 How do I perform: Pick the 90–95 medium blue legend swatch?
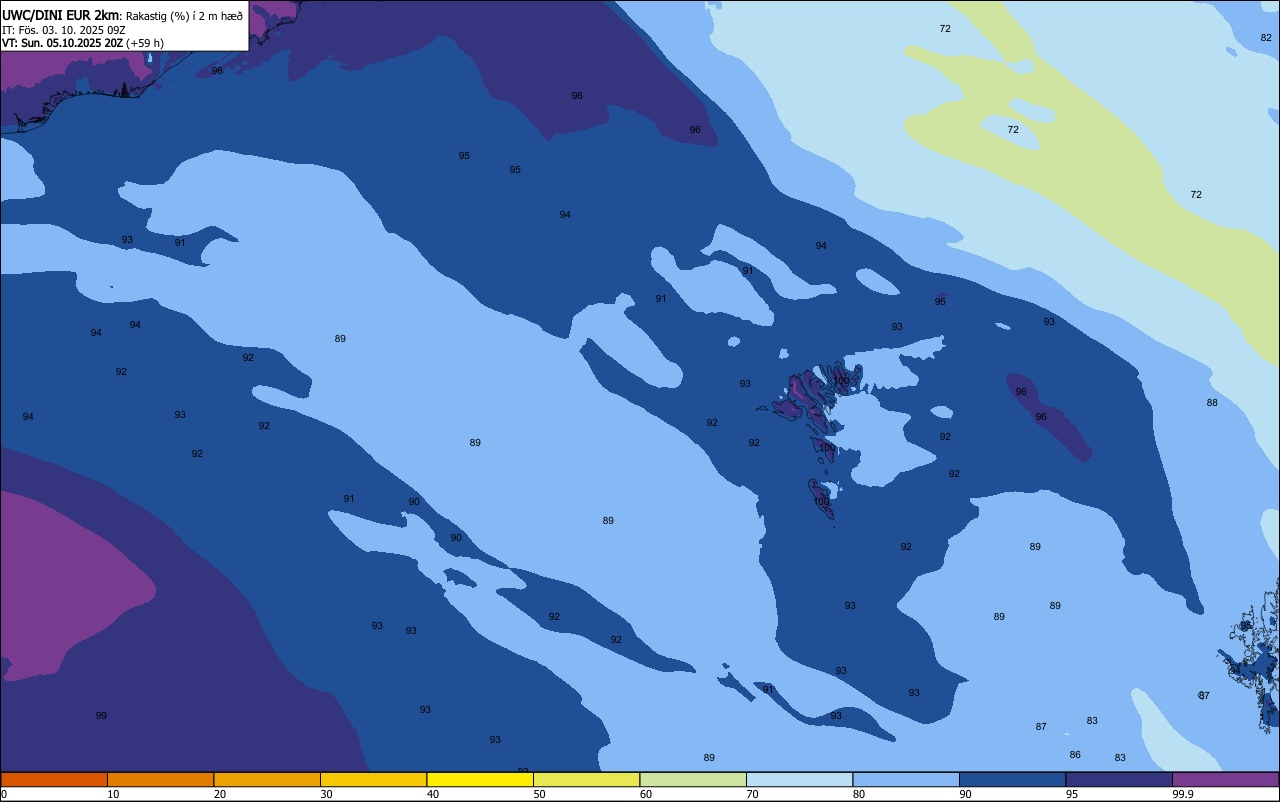(x=1012, y=779)
